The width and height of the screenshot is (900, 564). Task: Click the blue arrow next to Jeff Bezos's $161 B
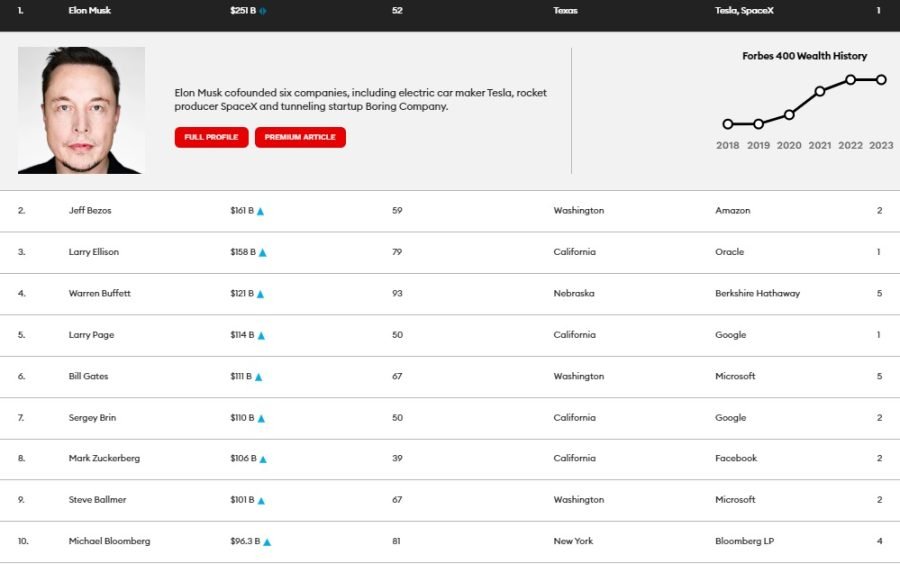coord(261,211)
